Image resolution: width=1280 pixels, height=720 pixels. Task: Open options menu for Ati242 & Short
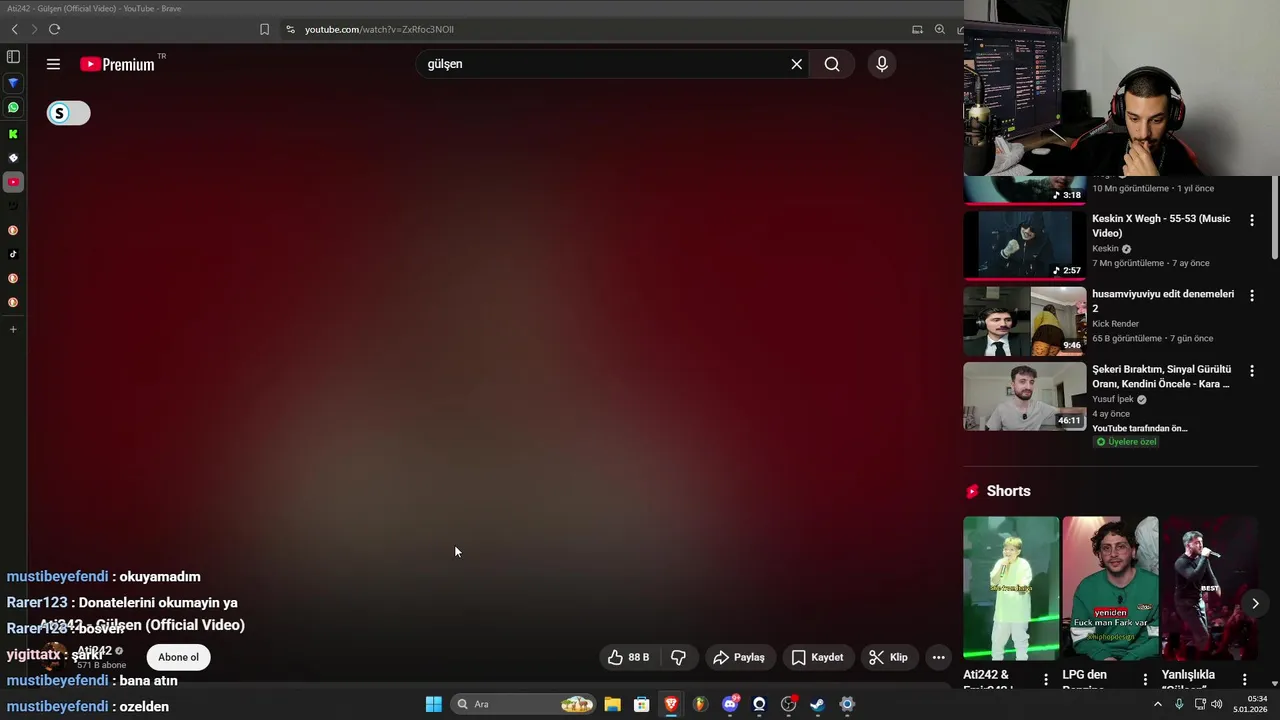(1046, 679)
